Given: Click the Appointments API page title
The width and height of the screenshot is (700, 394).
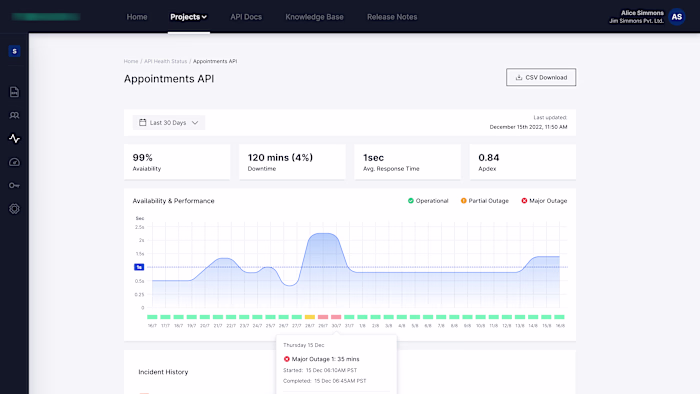Looking at the screenshot, I should pos(169,79).
